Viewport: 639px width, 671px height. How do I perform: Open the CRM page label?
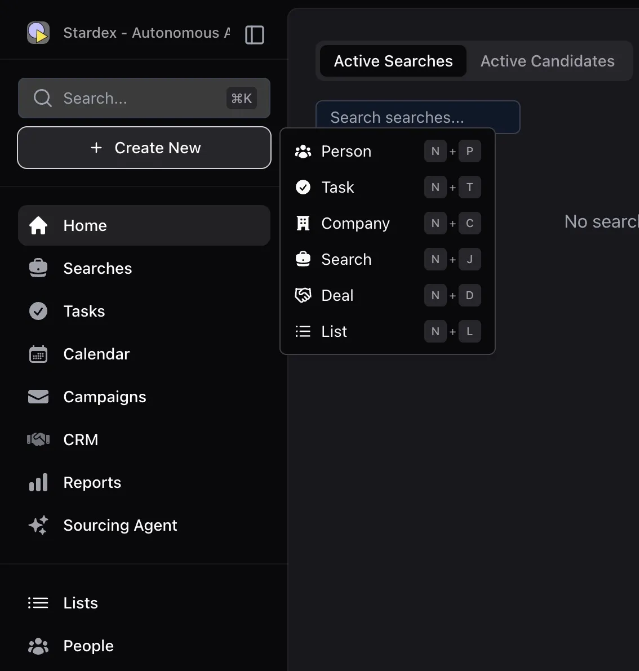(80, 439)
